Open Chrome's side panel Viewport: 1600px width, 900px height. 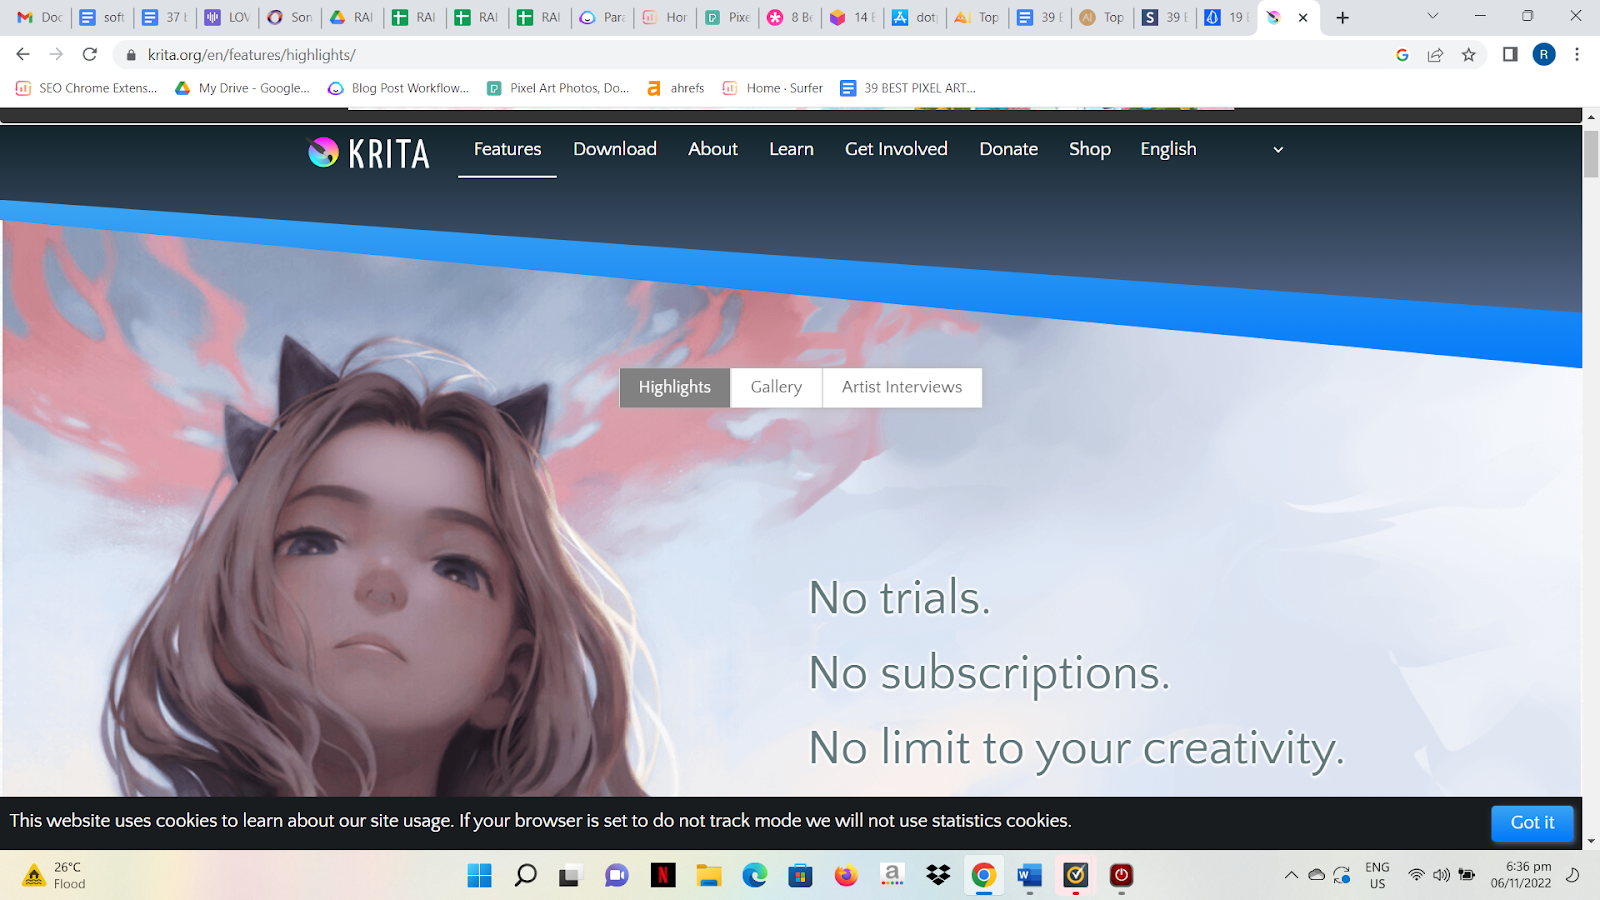tap(1510, 55)
